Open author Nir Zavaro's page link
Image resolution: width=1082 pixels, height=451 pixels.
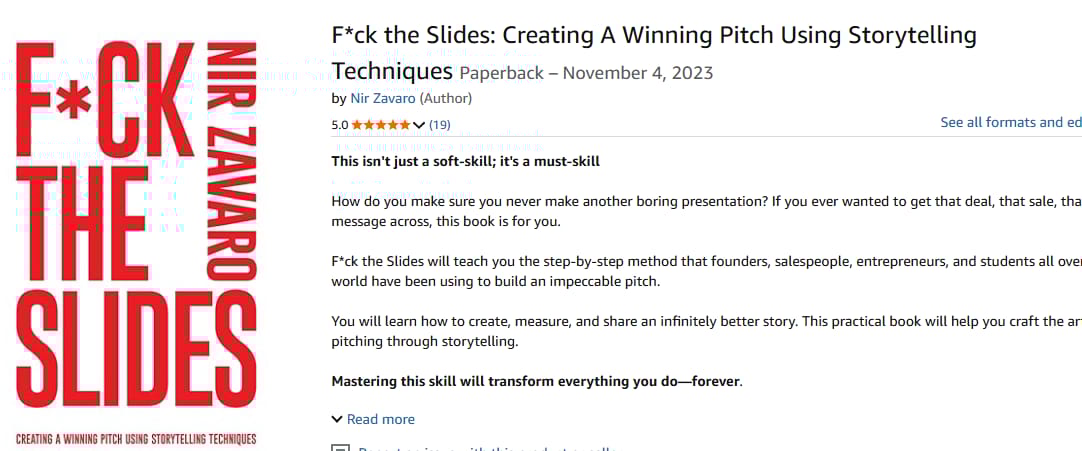(382, 98)
